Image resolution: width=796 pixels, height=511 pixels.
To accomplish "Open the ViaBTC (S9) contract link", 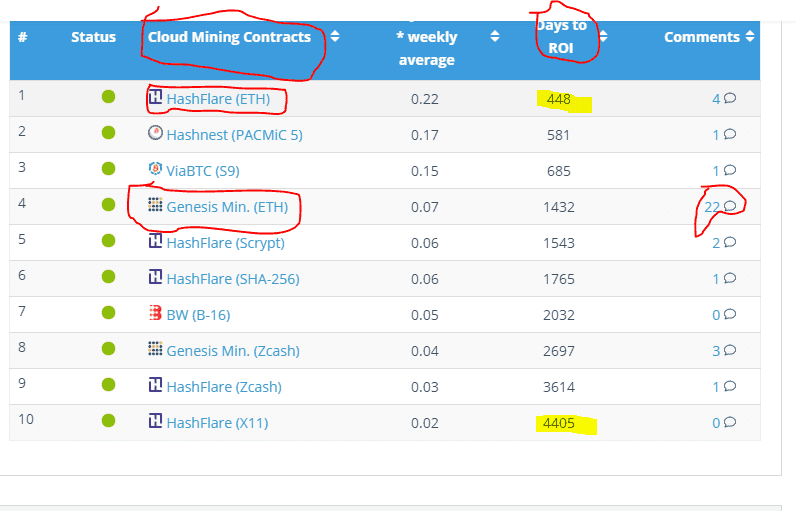I will pyautogui.click(x=203, y=171).
